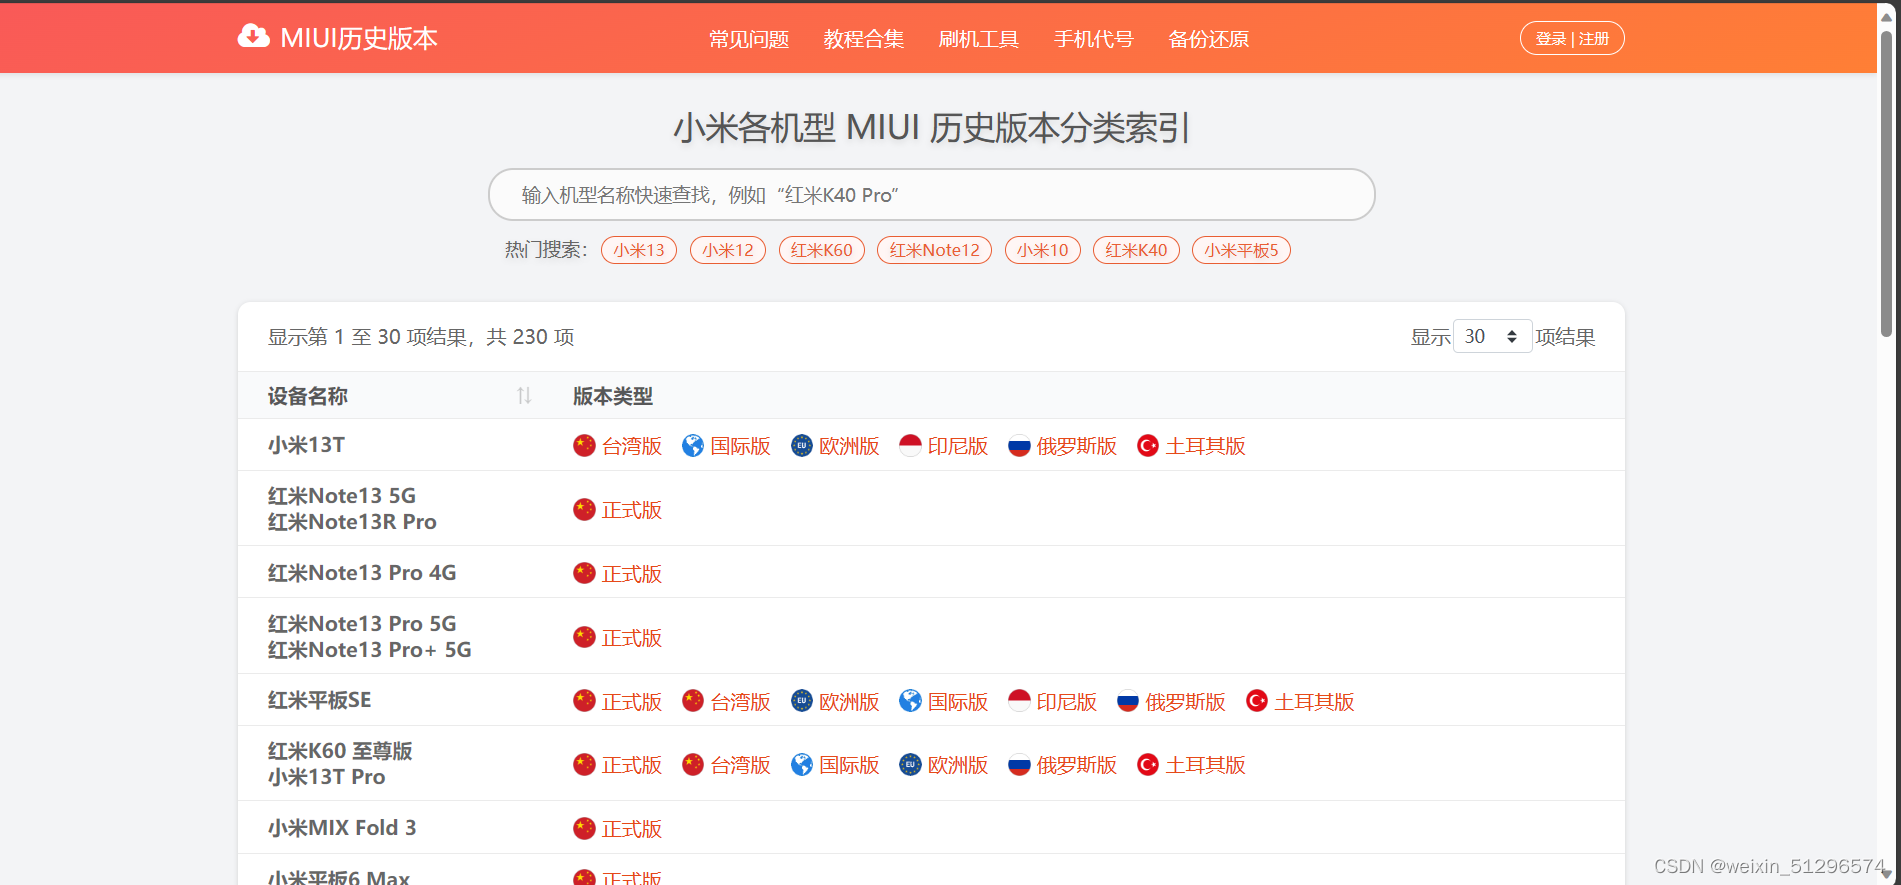Open 手机代号 in top navigation
This screenshot has width=1901, height=885.
(x=1094, y=39)
